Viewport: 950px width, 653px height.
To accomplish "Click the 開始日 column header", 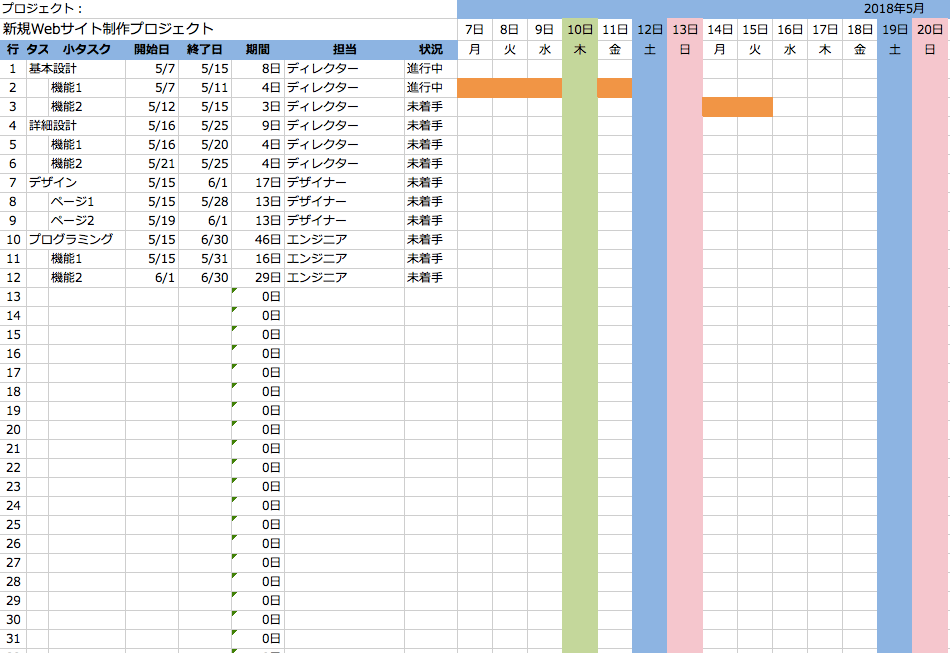I will (x=151, y=49).
